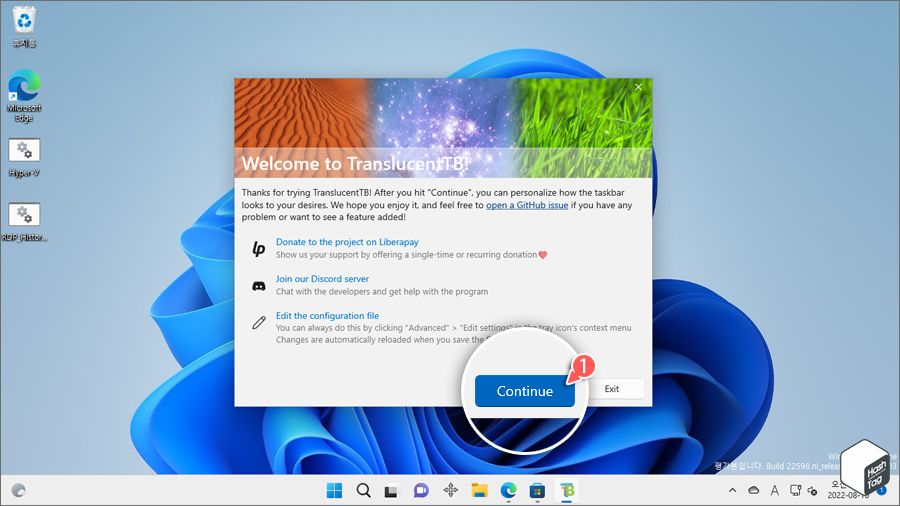Open Donate to the project on Liberapay link

tap(347, 242)
